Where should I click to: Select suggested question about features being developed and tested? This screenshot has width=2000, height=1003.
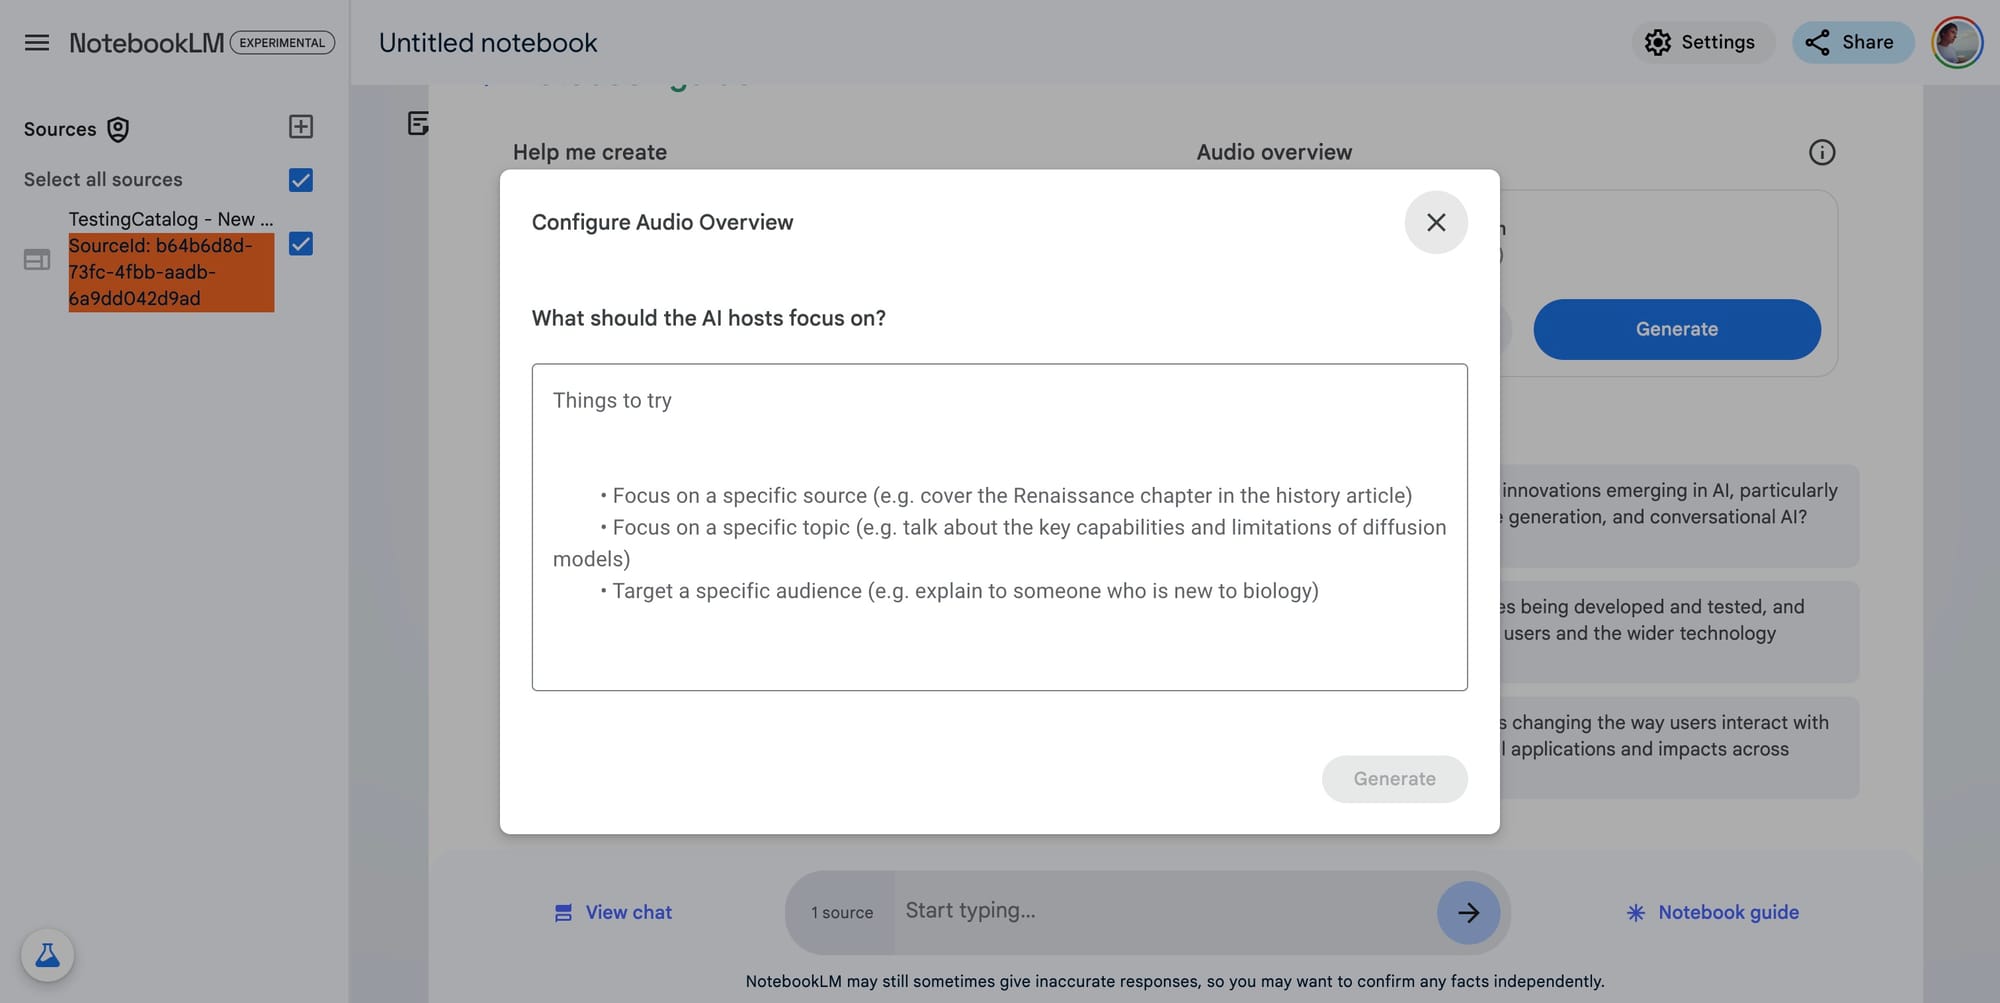click(1679, 632)
